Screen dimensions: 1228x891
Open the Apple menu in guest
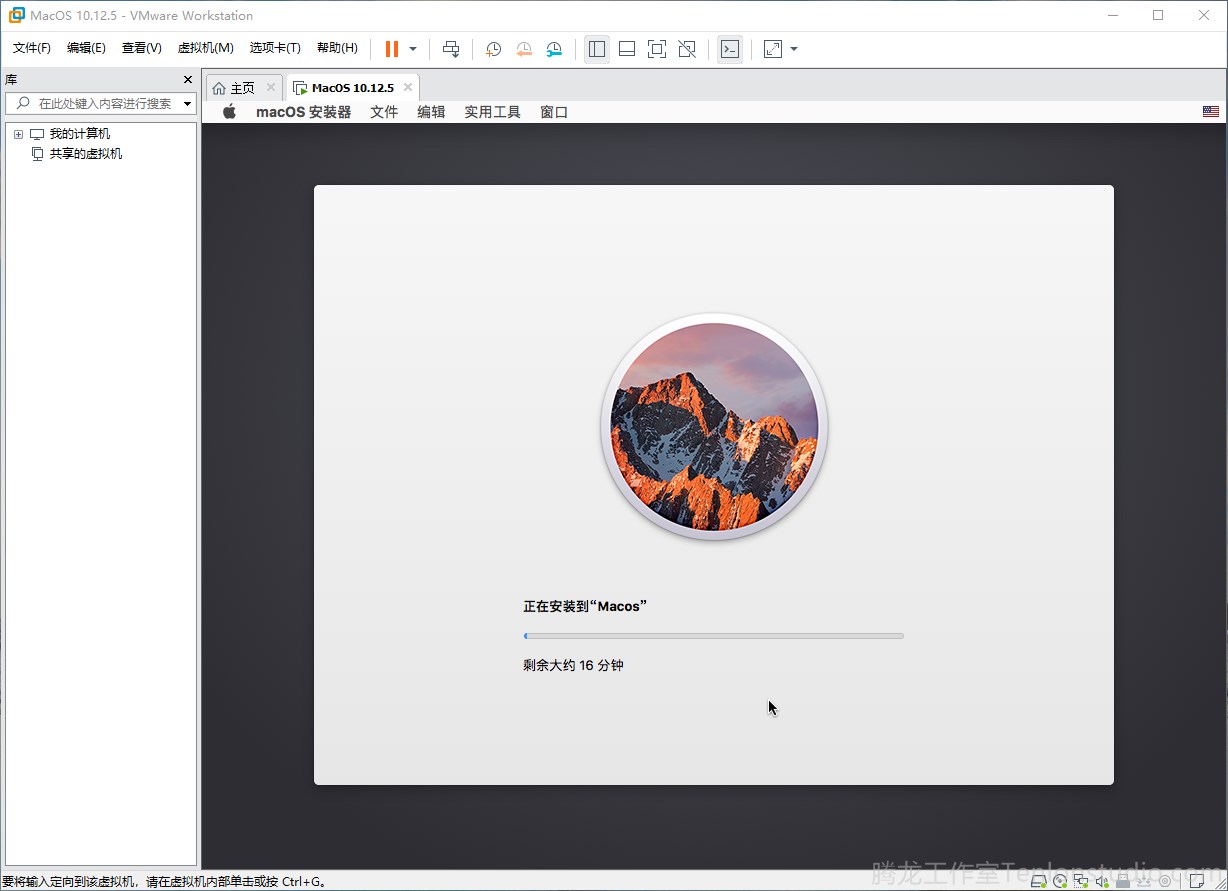229,112
